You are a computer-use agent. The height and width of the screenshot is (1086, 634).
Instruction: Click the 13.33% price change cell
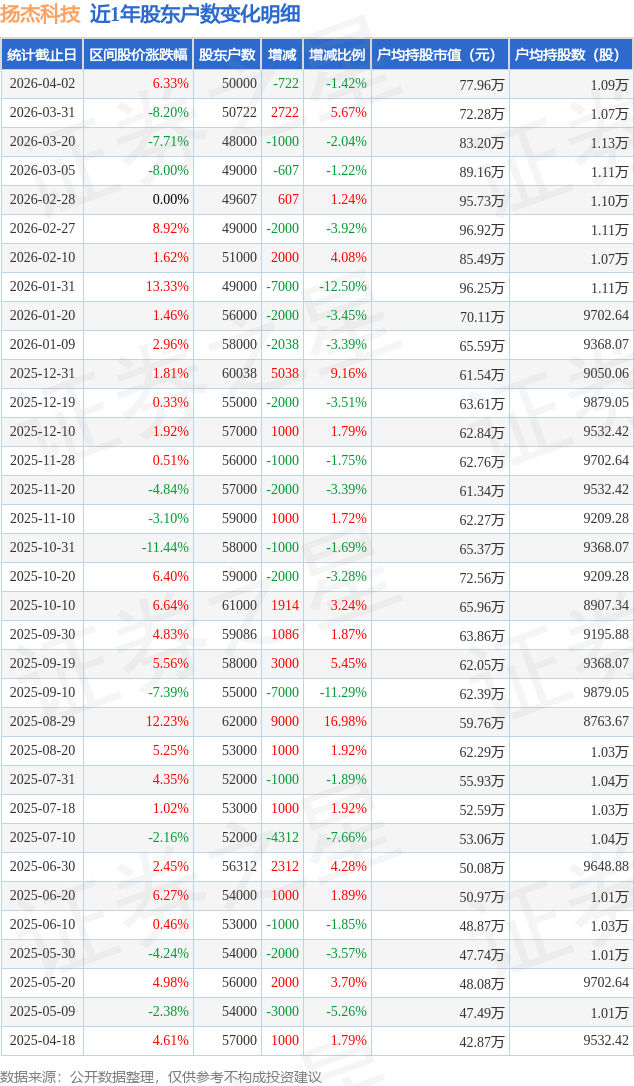[x=167, y=287]
